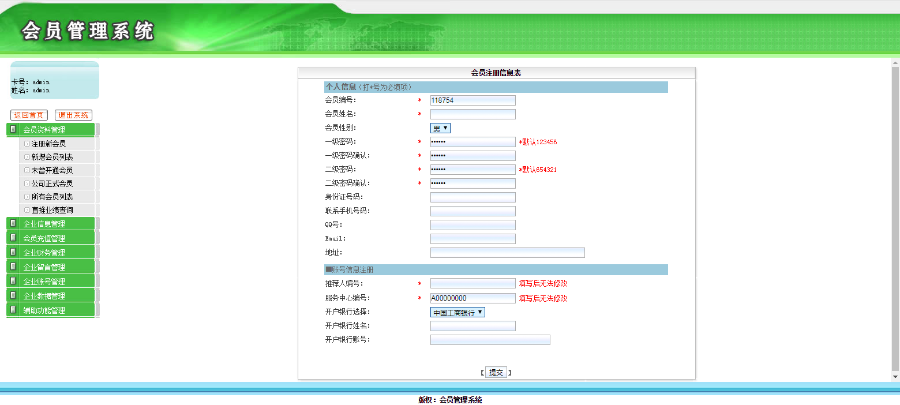The height and width of the screenshot is (405, 900).
Task: Click the 会员管理系统 header title
Action: click(x=88, y=31)
